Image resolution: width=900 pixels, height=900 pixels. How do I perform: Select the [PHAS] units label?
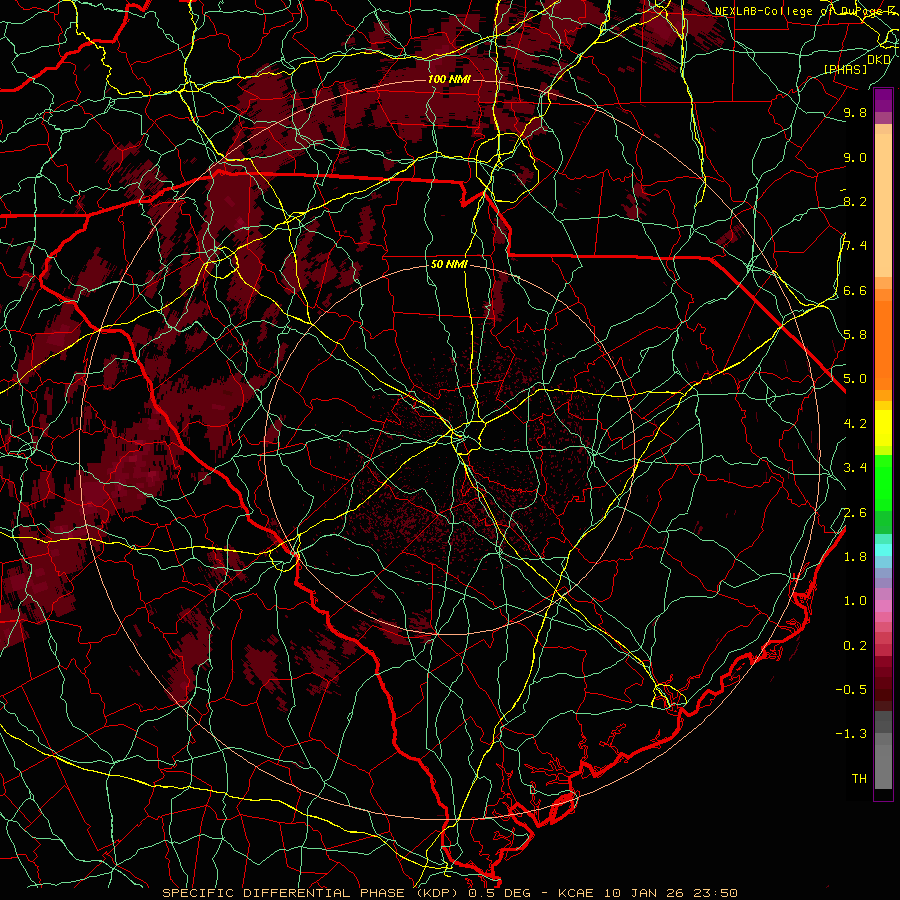[845, 69]
